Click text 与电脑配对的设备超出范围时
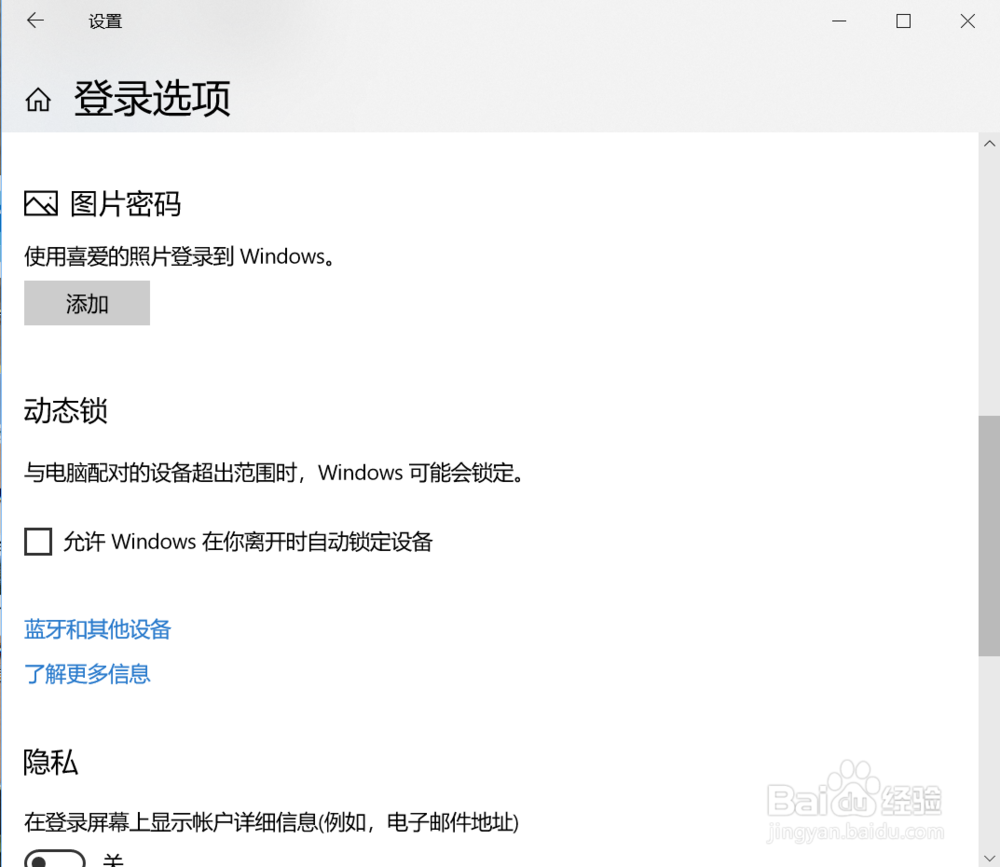Image resolution: width=1000 pixels, height=867 pixels. click(x=161, y=473)
